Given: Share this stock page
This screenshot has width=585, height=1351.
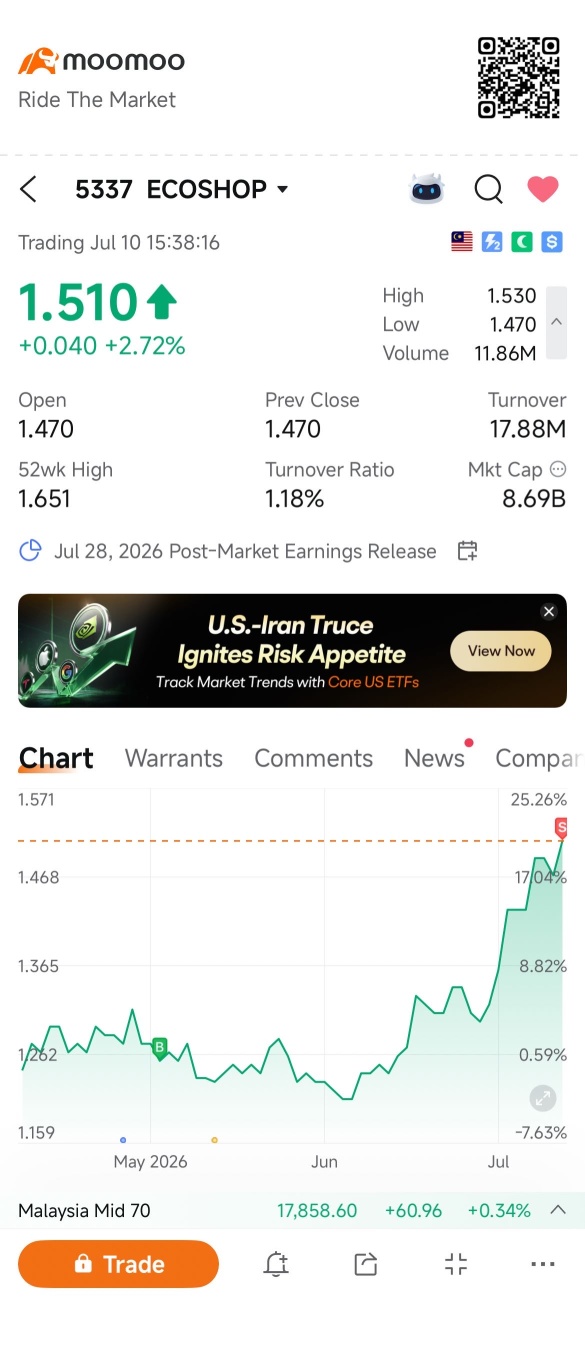Looking at the screenshot, I should [366, 1264].
